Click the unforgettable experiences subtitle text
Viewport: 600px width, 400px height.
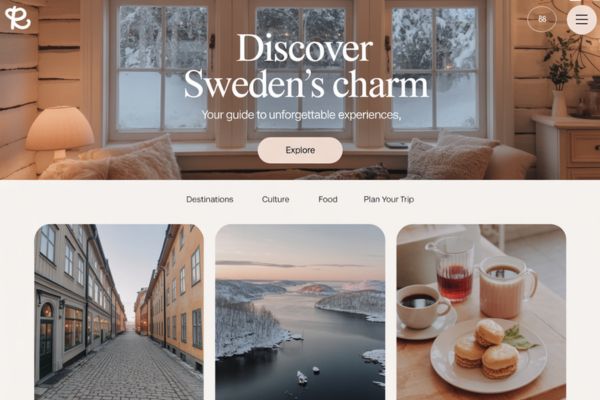tap(301, 115)
